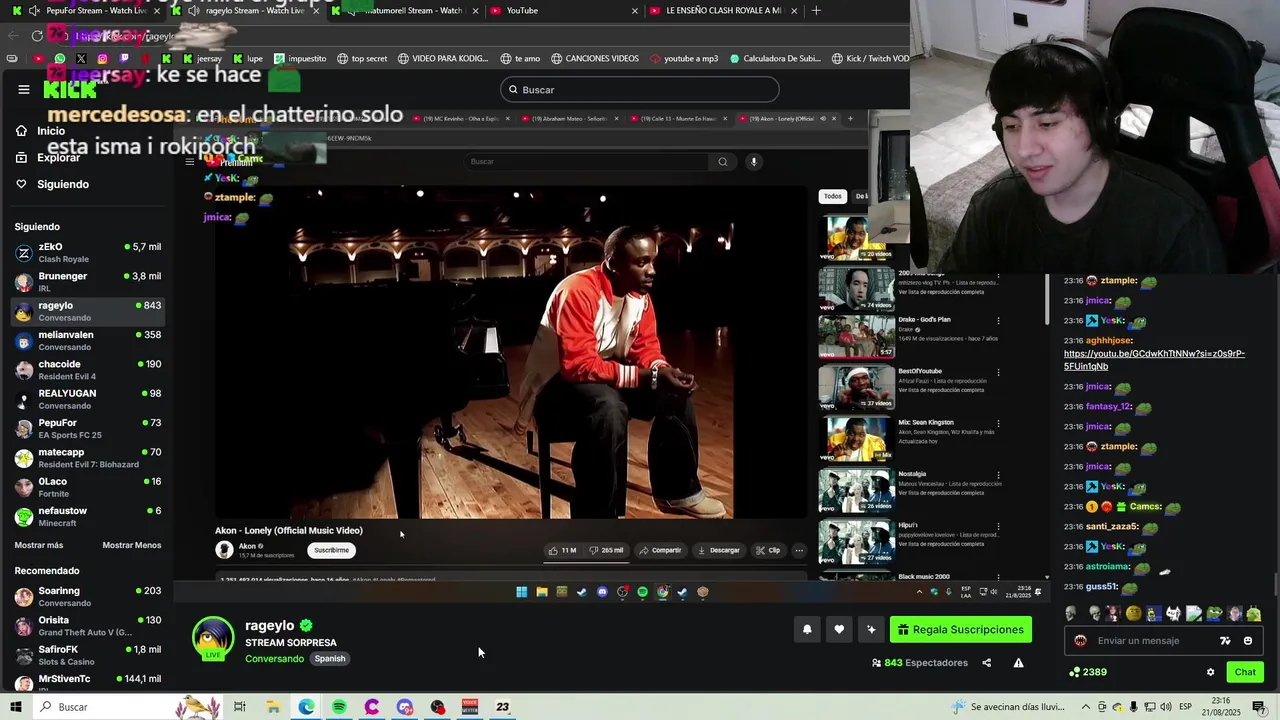Image resolution: width=1280 pixels, height=720 pixels.
Task: Click the browser reload button
Action: 37,36
